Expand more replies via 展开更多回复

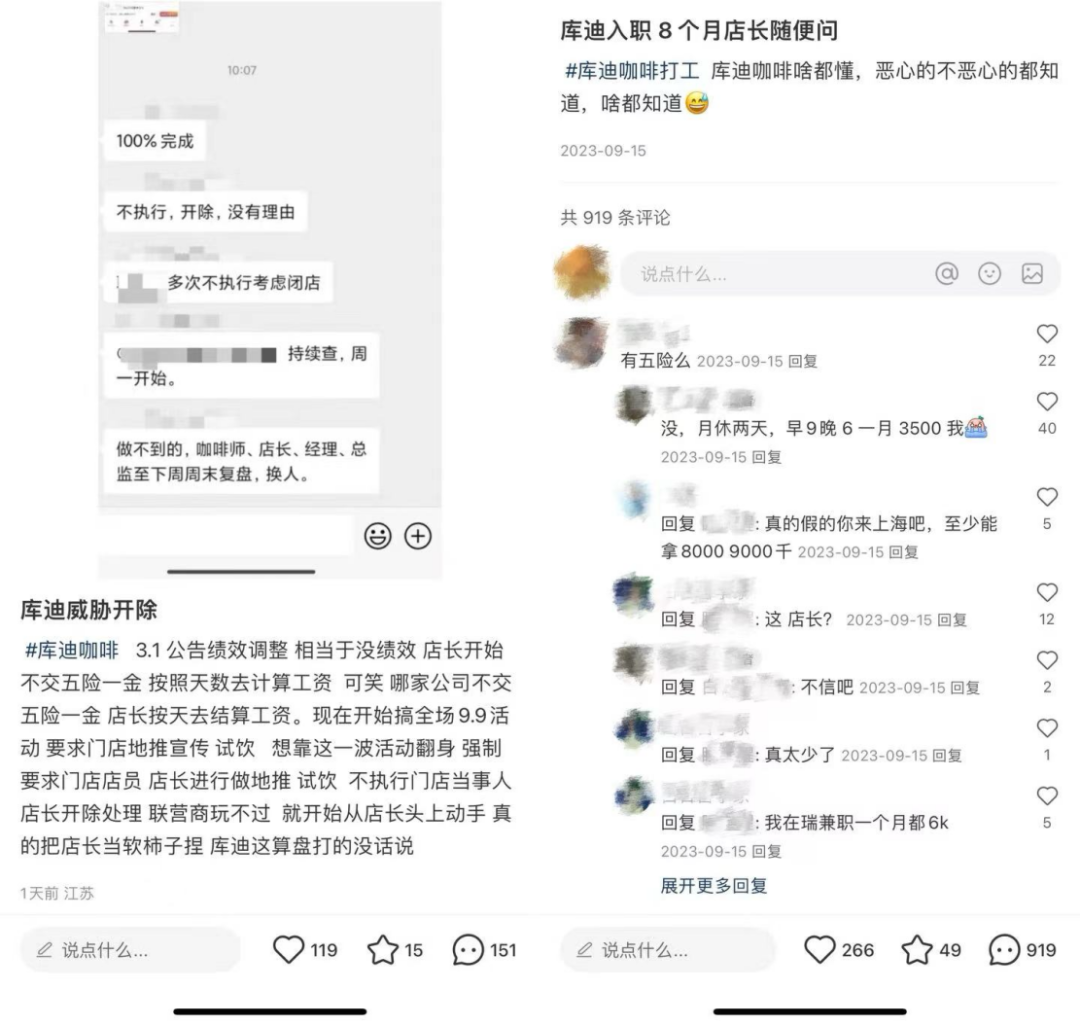714,885
